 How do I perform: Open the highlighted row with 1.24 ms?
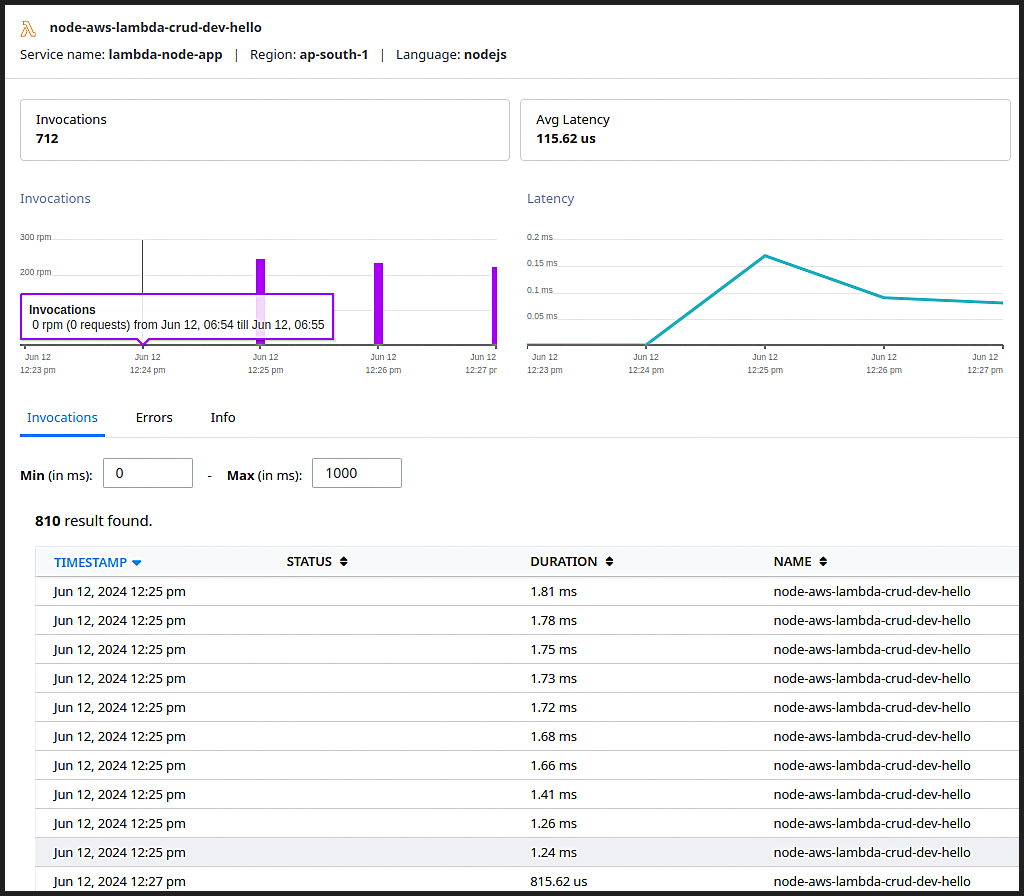click(x=526, y=852)
